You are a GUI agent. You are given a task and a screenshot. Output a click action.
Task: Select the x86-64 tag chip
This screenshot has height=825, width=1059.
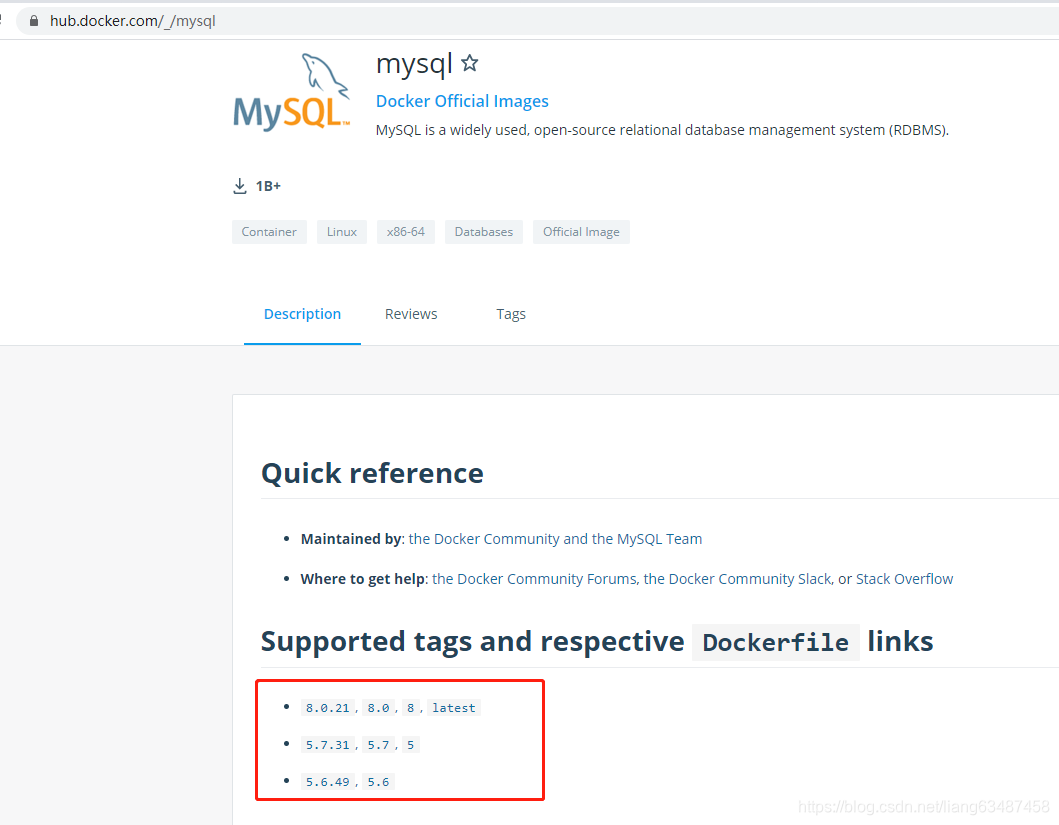pos(405,232)
